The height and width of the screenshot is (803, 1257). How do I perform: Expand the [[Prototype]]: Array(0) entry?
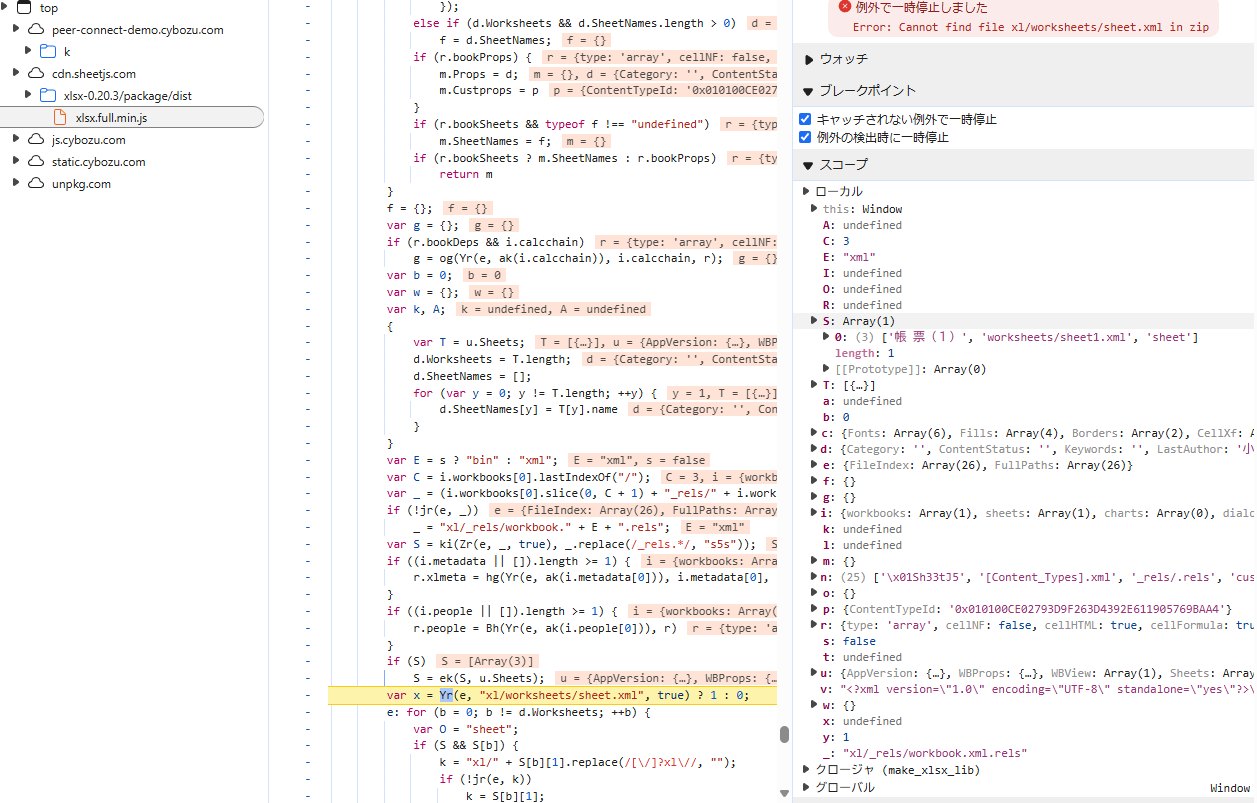(x=827, y=369)
